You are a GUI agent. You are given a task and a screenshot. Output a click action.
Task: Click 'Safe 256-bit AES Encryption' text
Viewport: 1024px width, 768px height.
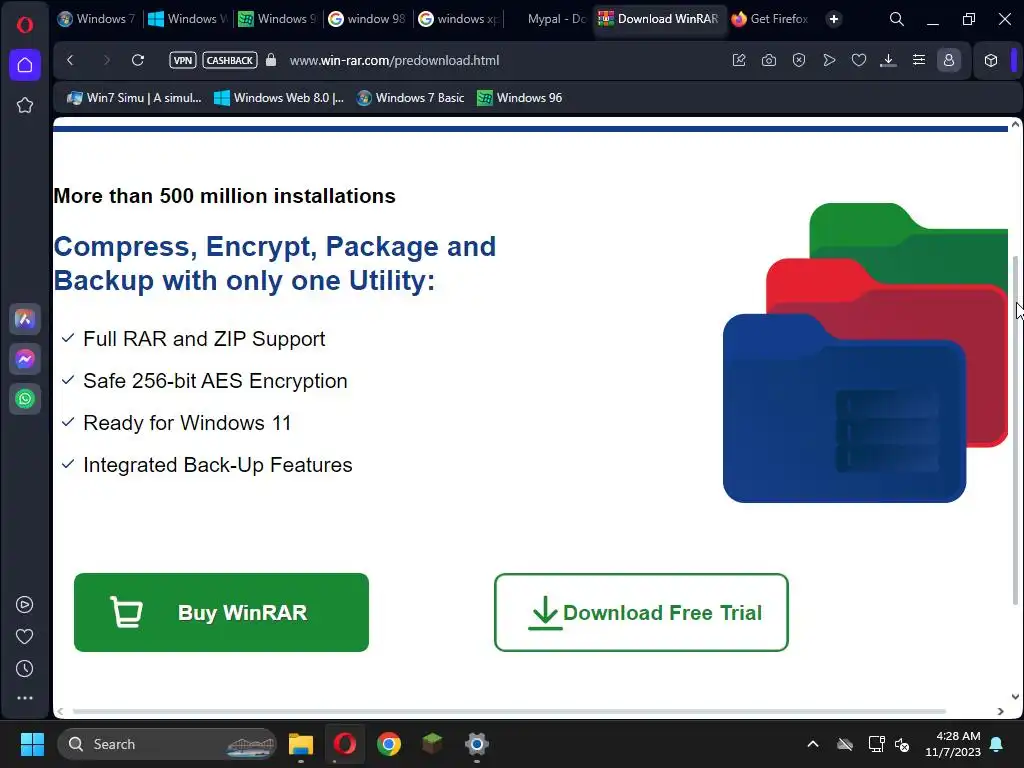tap(215, 381)
